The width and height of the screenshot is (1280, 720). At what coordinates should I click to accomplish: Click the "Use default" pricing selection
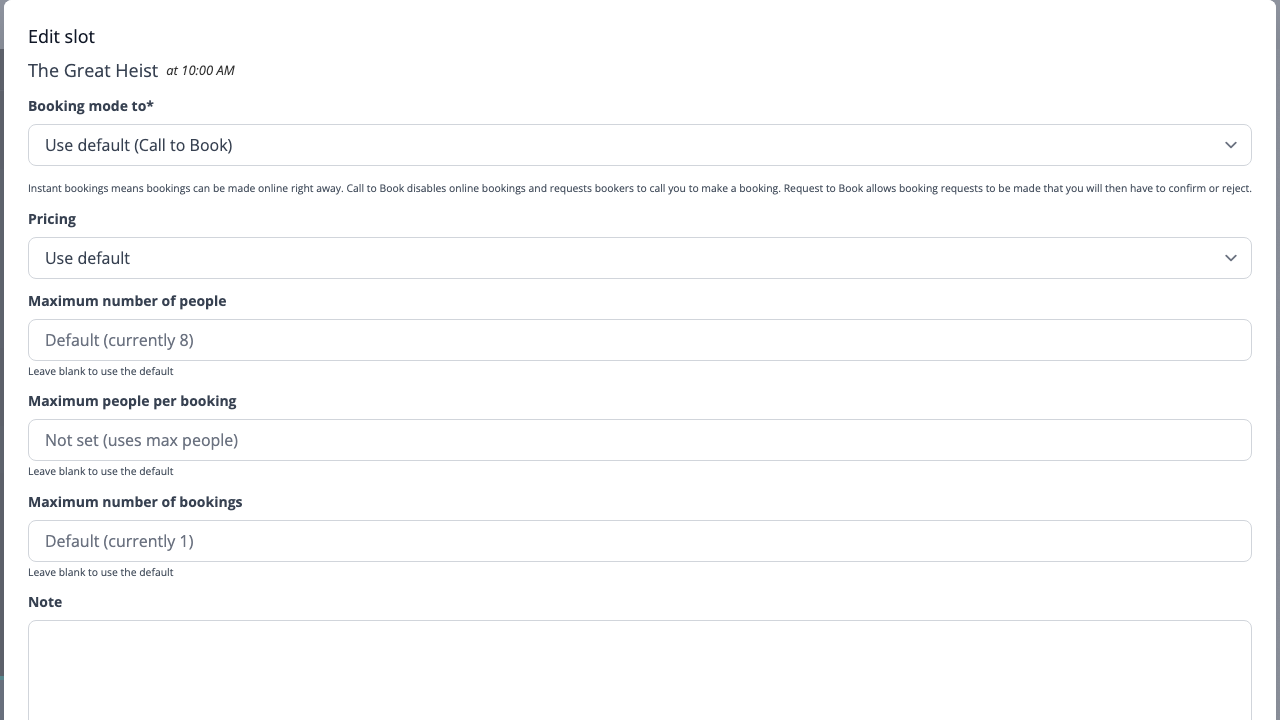[87, 258]
